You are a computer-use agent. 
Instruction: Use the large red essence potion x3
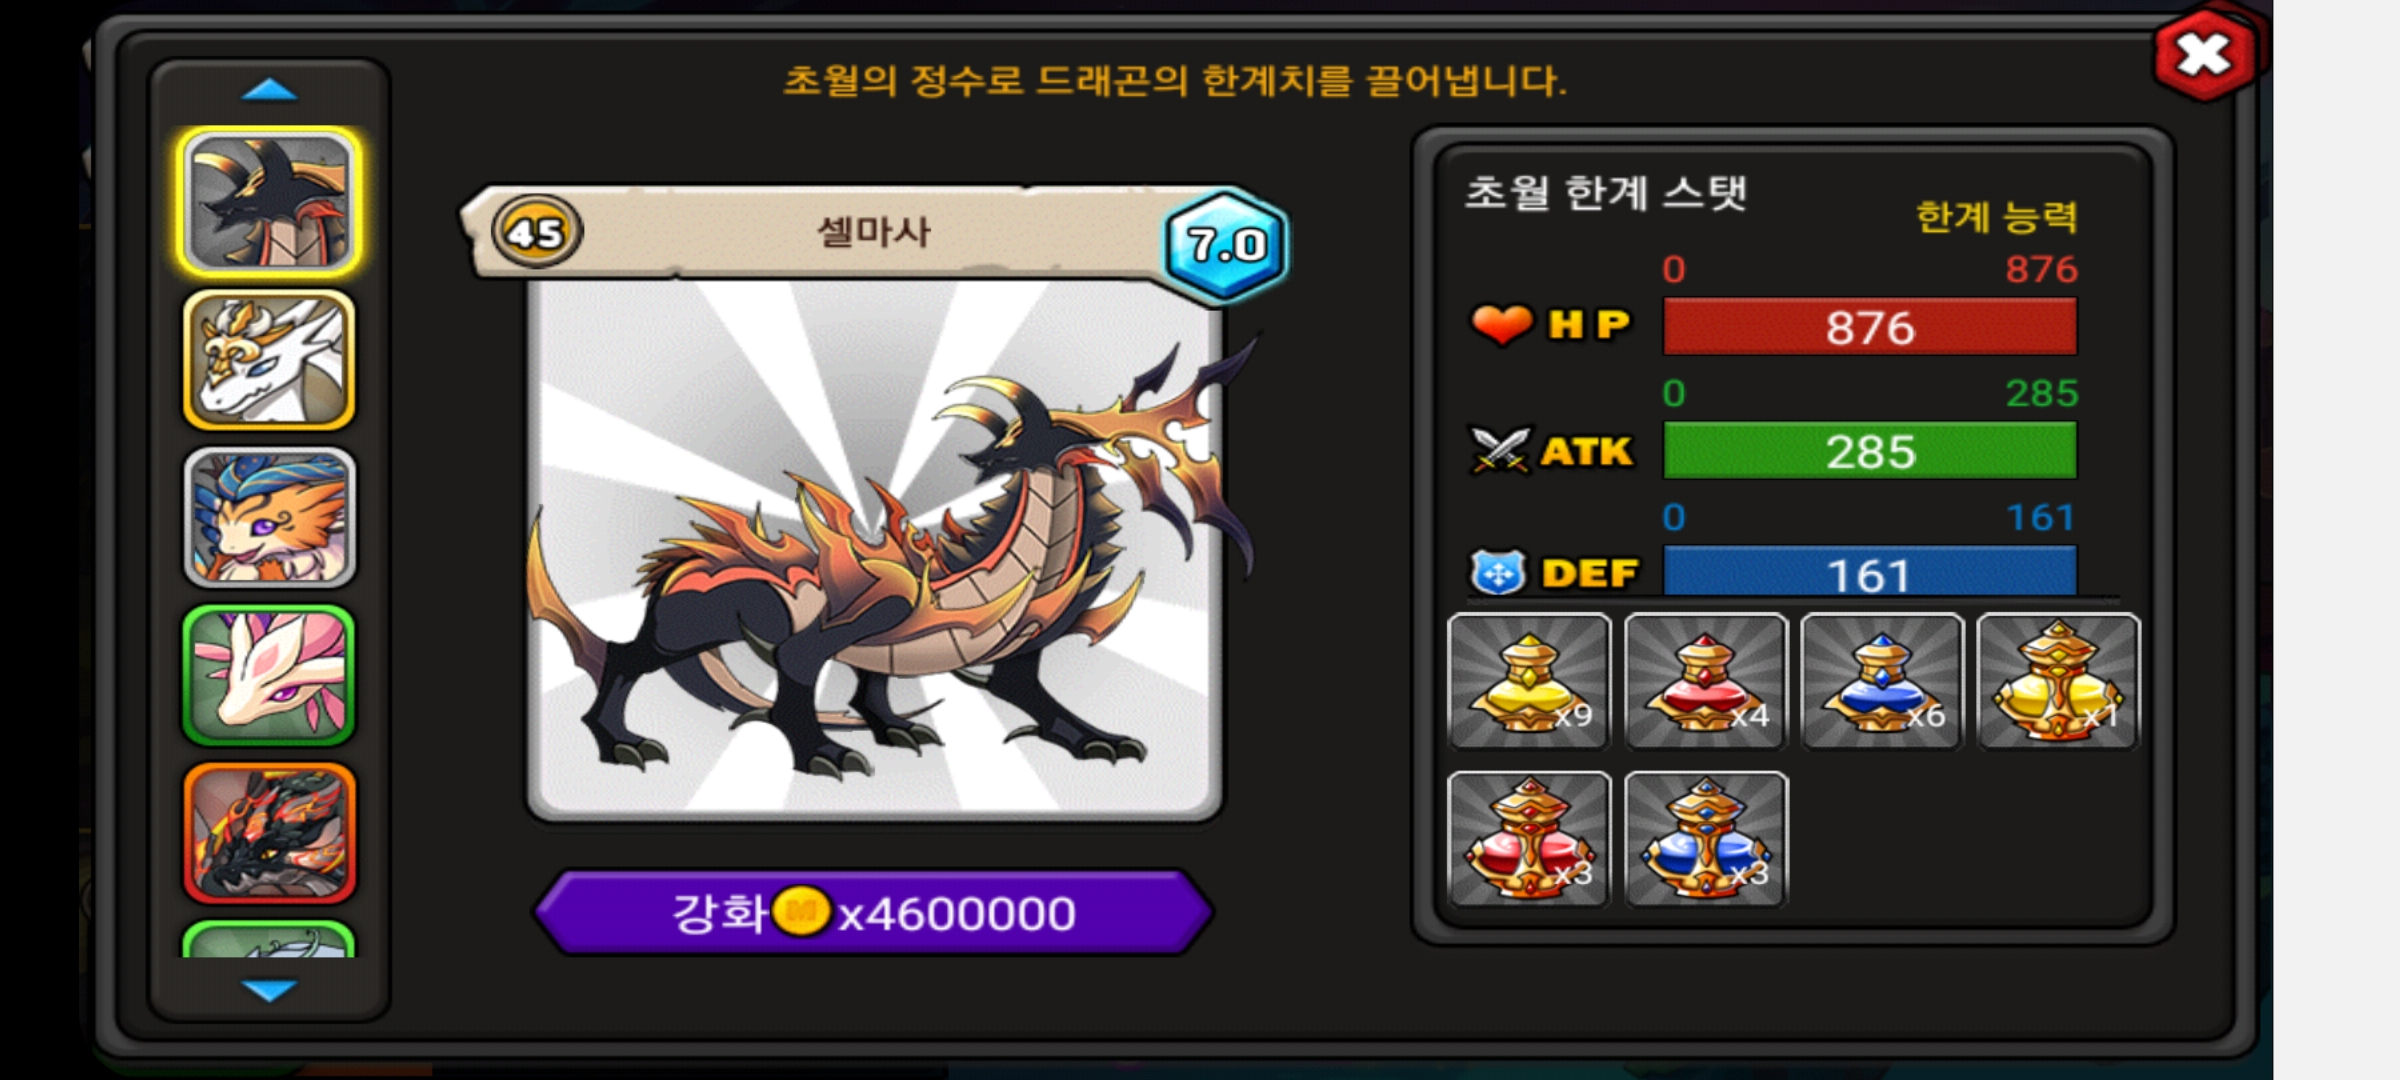pyautogui.click(x=1529, y=839)
